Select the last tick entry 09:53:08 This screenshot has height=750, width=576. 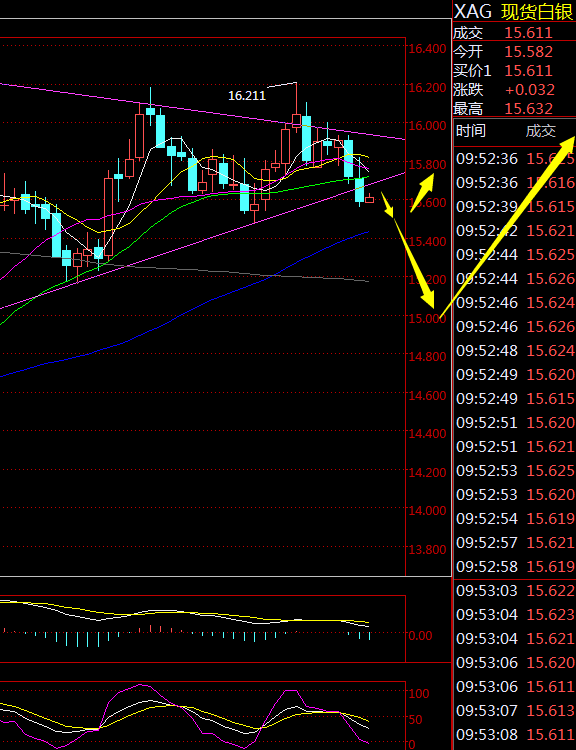(515, 735)
